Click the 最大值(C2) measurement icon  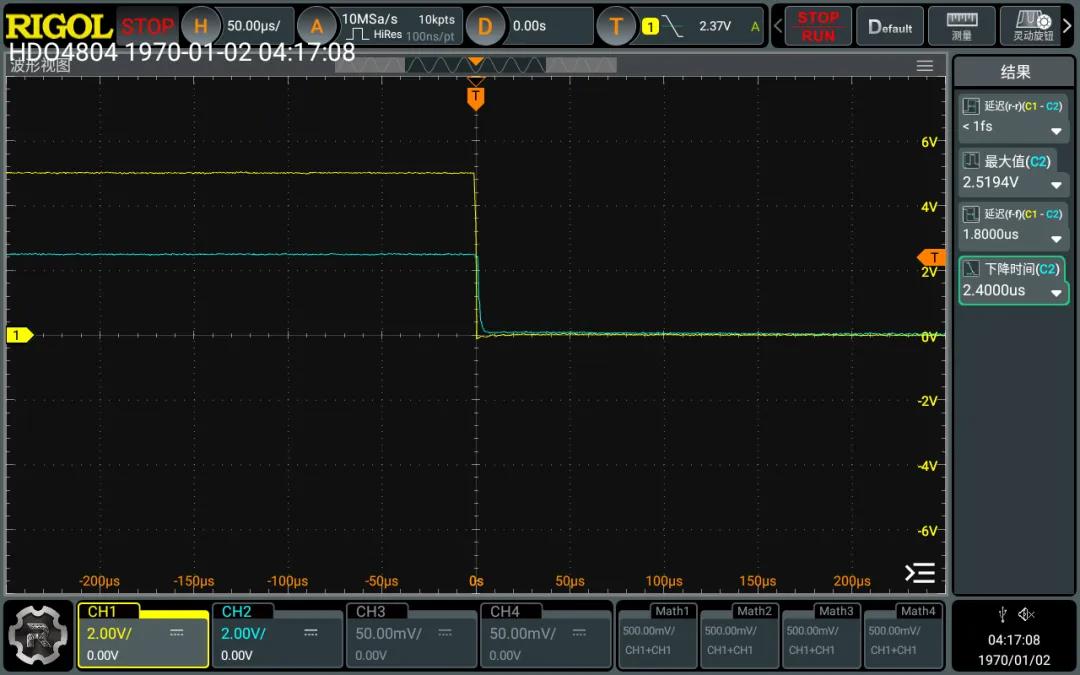coord(971,160)
